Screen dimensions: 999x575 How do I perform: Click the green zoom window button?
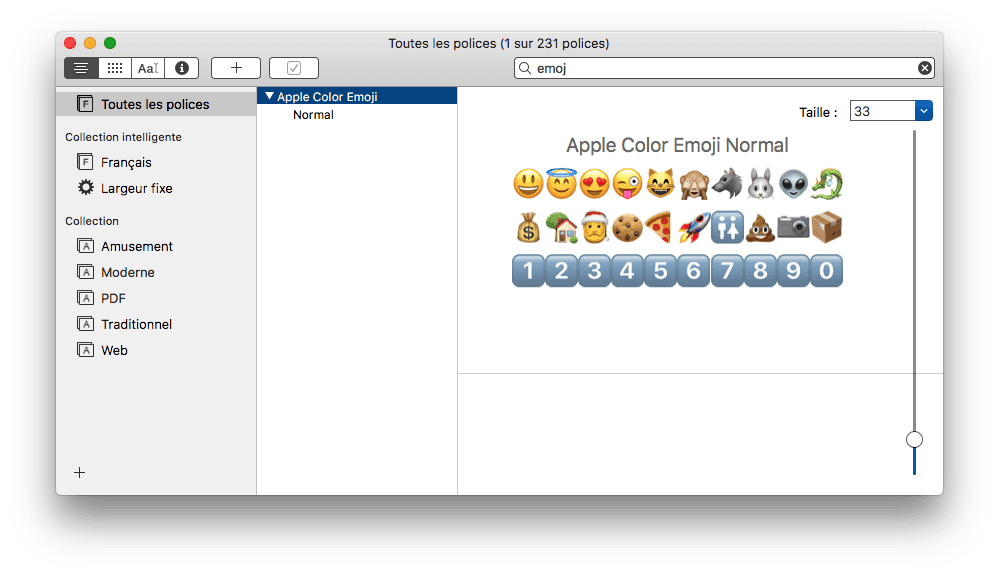pyautogui.click(x=110, y=43)
